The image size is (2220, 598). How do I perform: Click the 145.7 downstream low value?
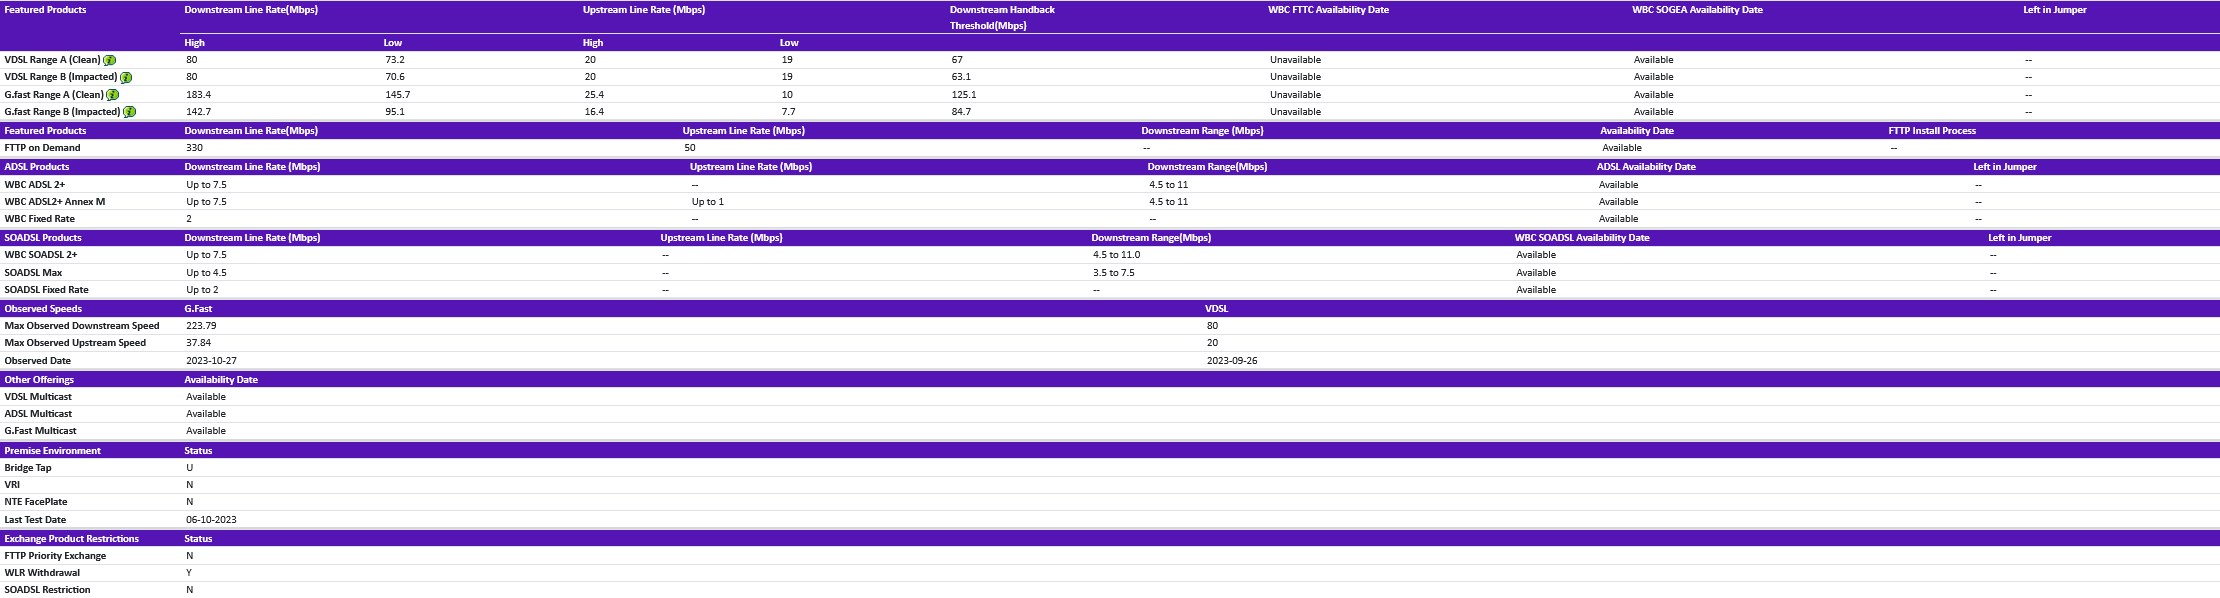tap(398, 95)
